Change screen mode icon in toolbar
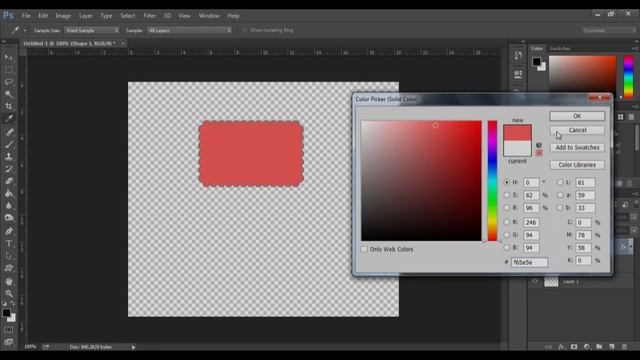This screenshot has width=640, height=360. point(9,342)
